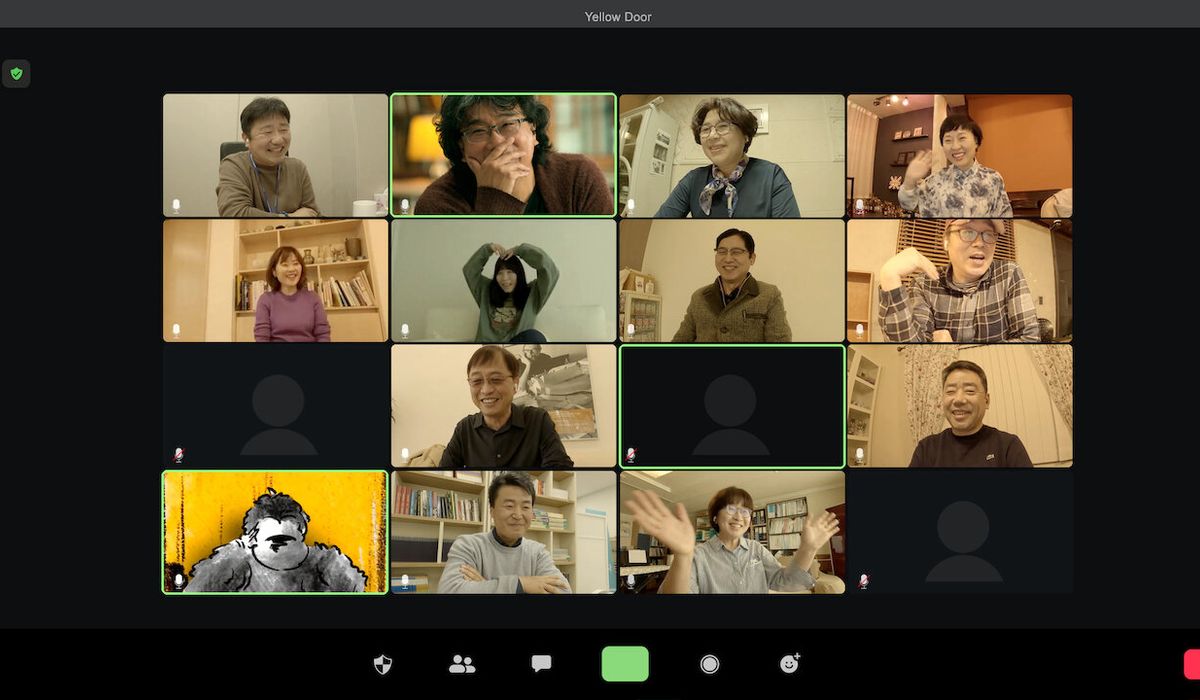Select tile of man laughing covering mouth

pyautogui.click(x=503, y=155)
